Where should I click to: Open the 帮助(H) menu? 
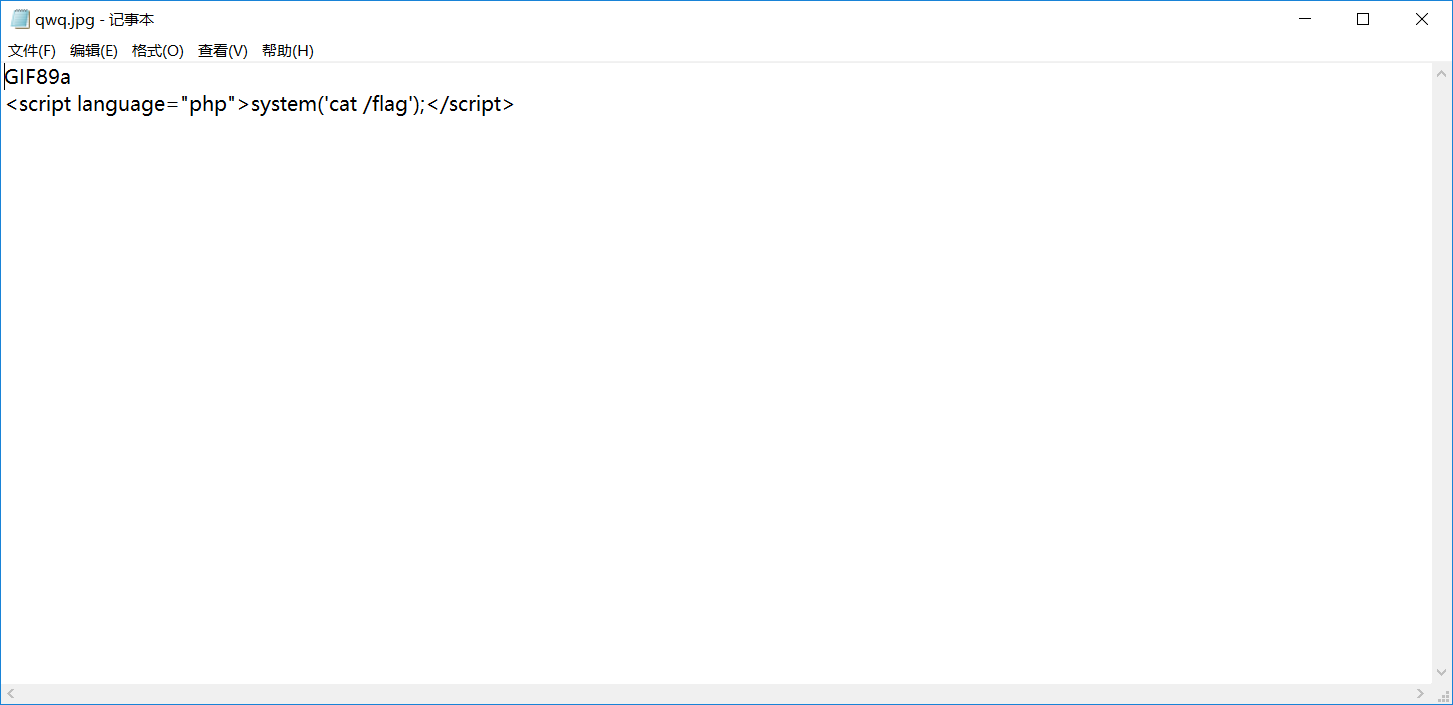(x=288, y=51)
